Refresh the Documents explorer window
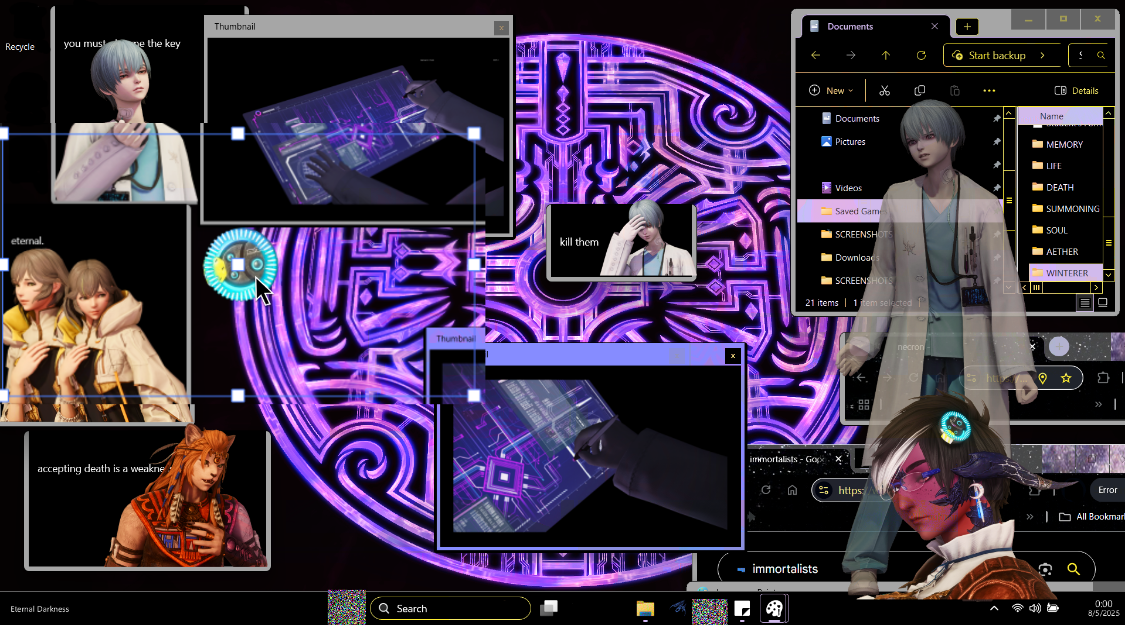 pyautogui.click(x=921, y=55)
